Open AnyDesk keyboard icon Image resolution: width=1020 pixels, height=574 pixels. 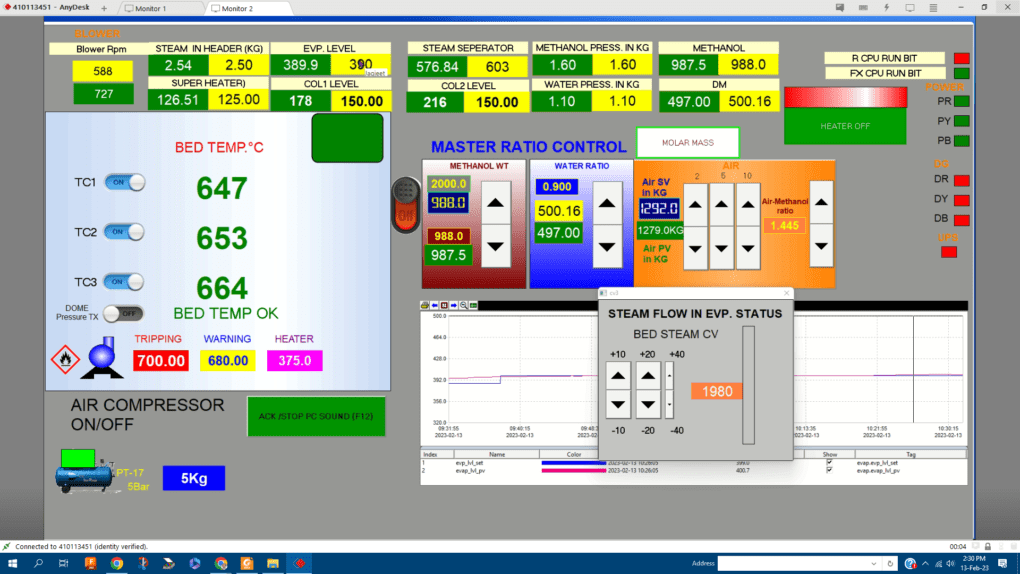point(863,8)
